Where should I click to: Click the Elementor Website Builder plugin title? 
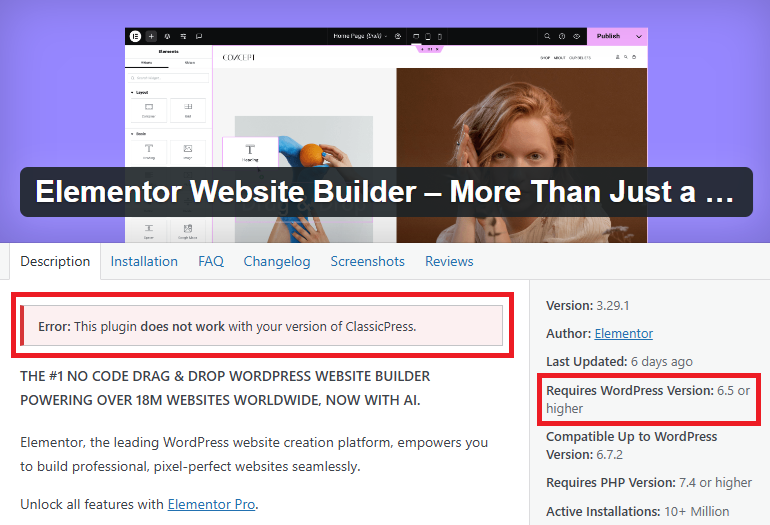tap(385, 192)
